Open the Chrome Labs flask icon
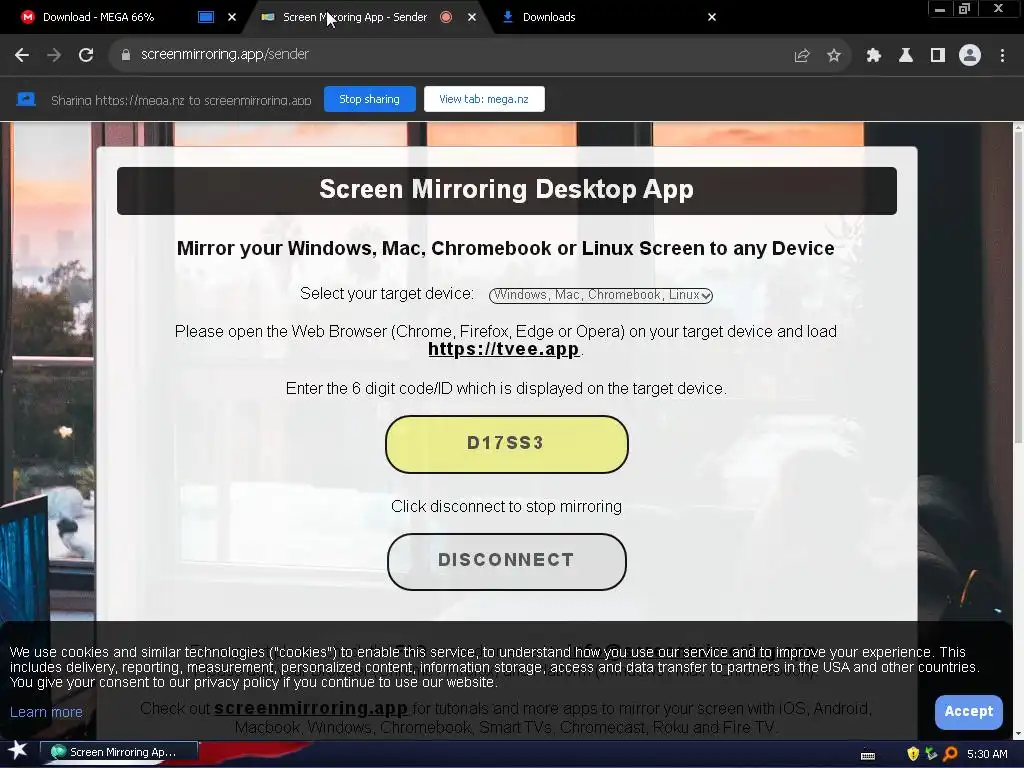 click(x=906, y=56)
